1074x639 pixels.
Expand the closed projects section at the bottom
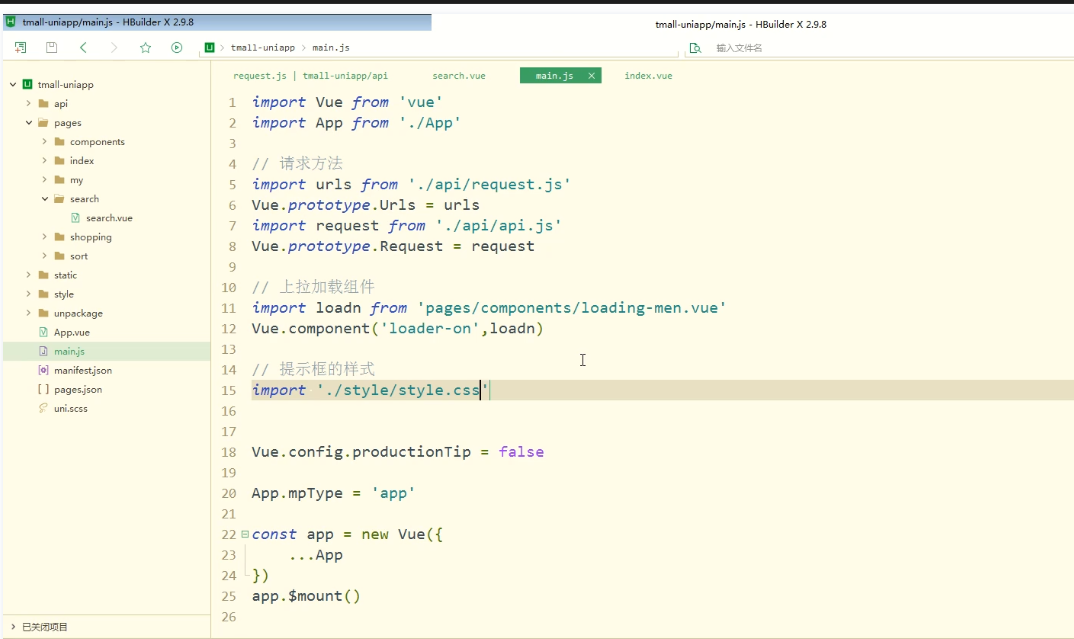pos(13,627)
